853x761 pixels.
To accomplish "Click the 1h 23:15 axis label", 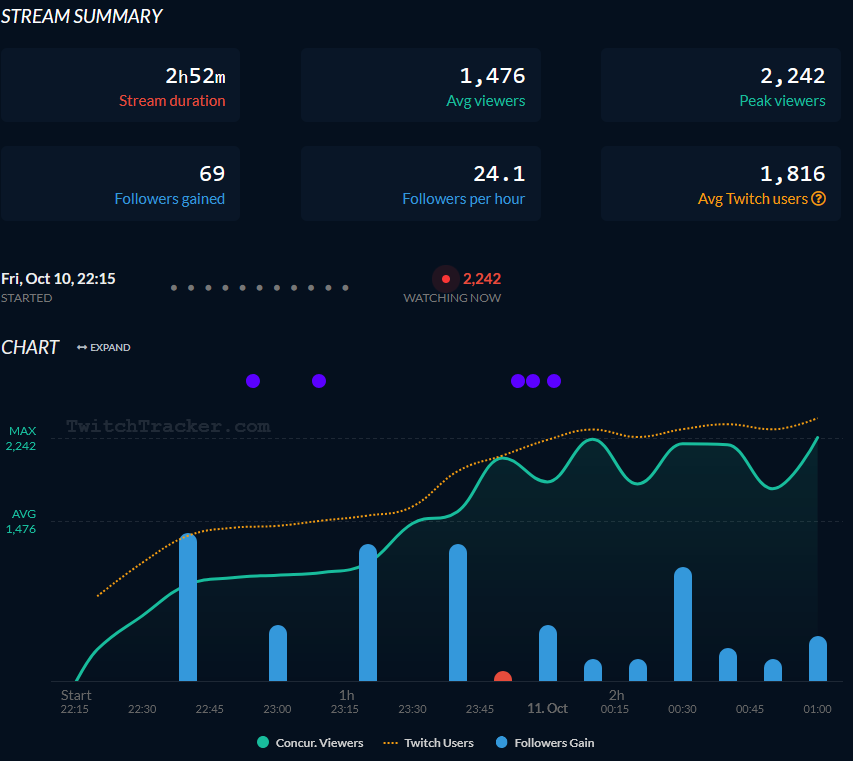I will pyautogui.click(x=345, y=702).
